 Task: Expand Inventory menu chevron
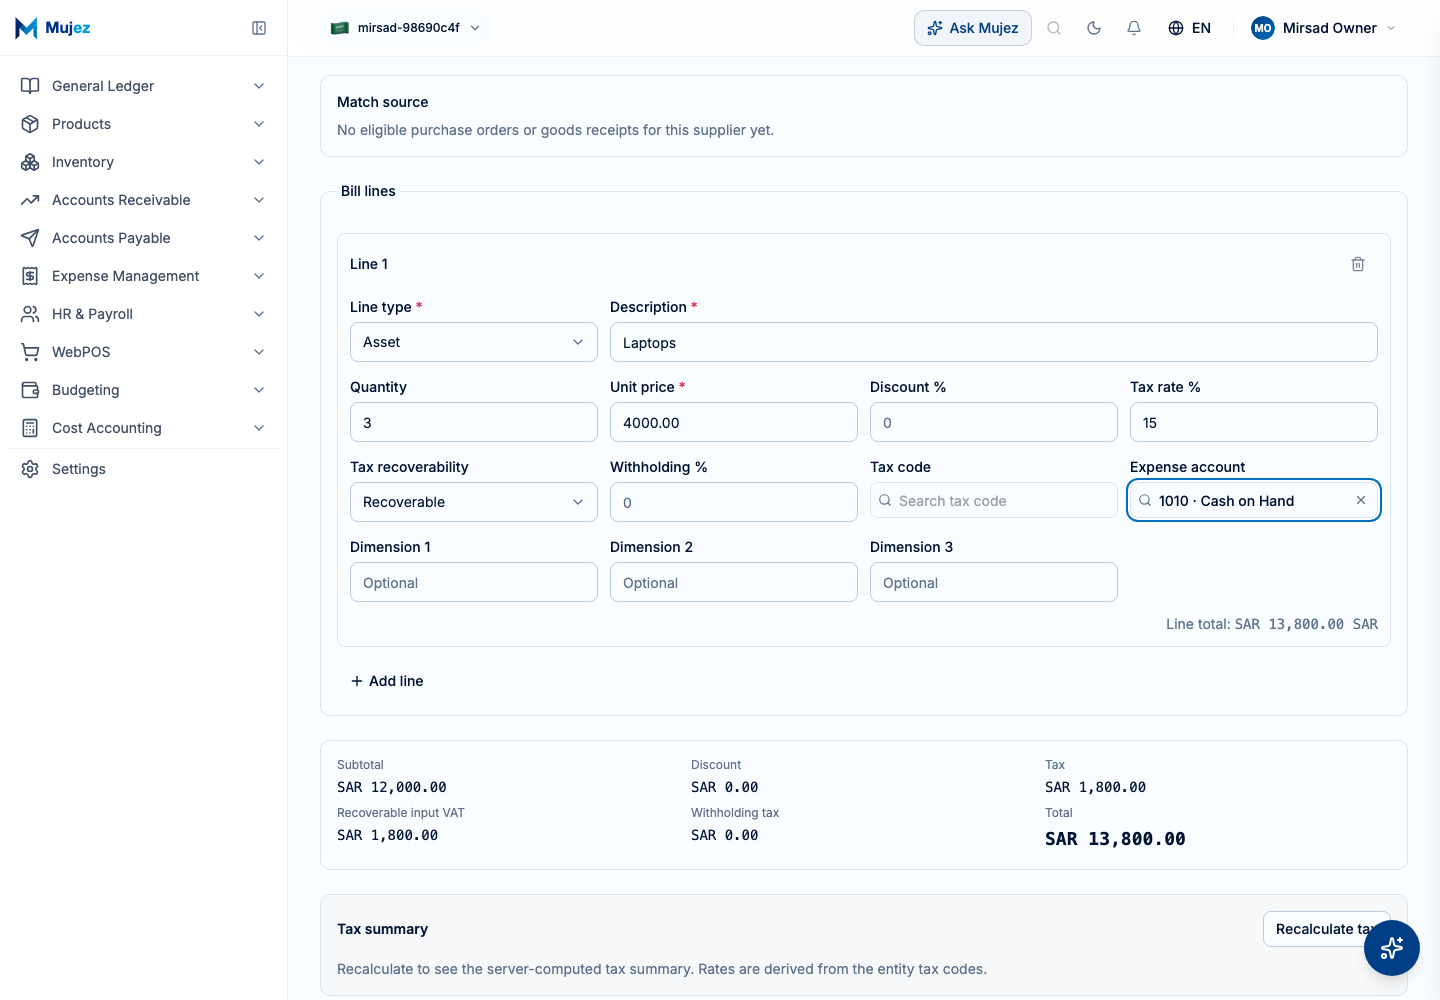[259, 162]
